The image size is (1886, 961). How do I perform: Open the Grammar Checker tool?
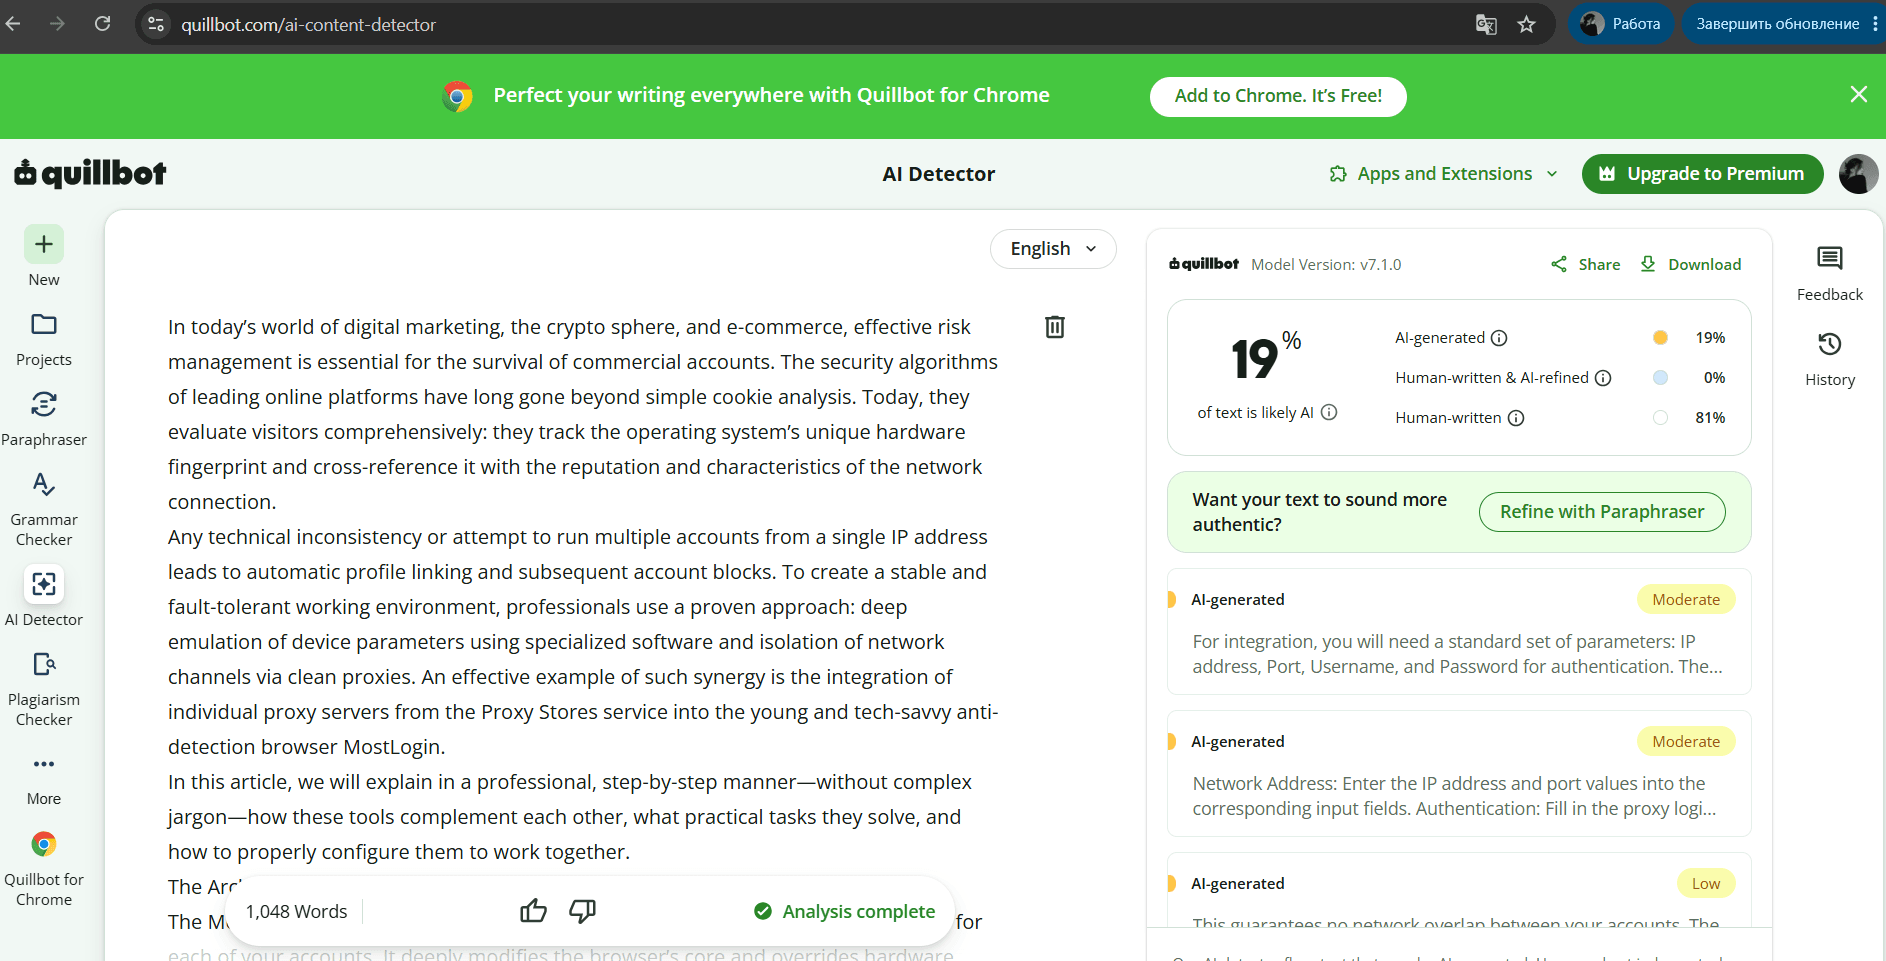pyautogui.click(x=44, y=508)
